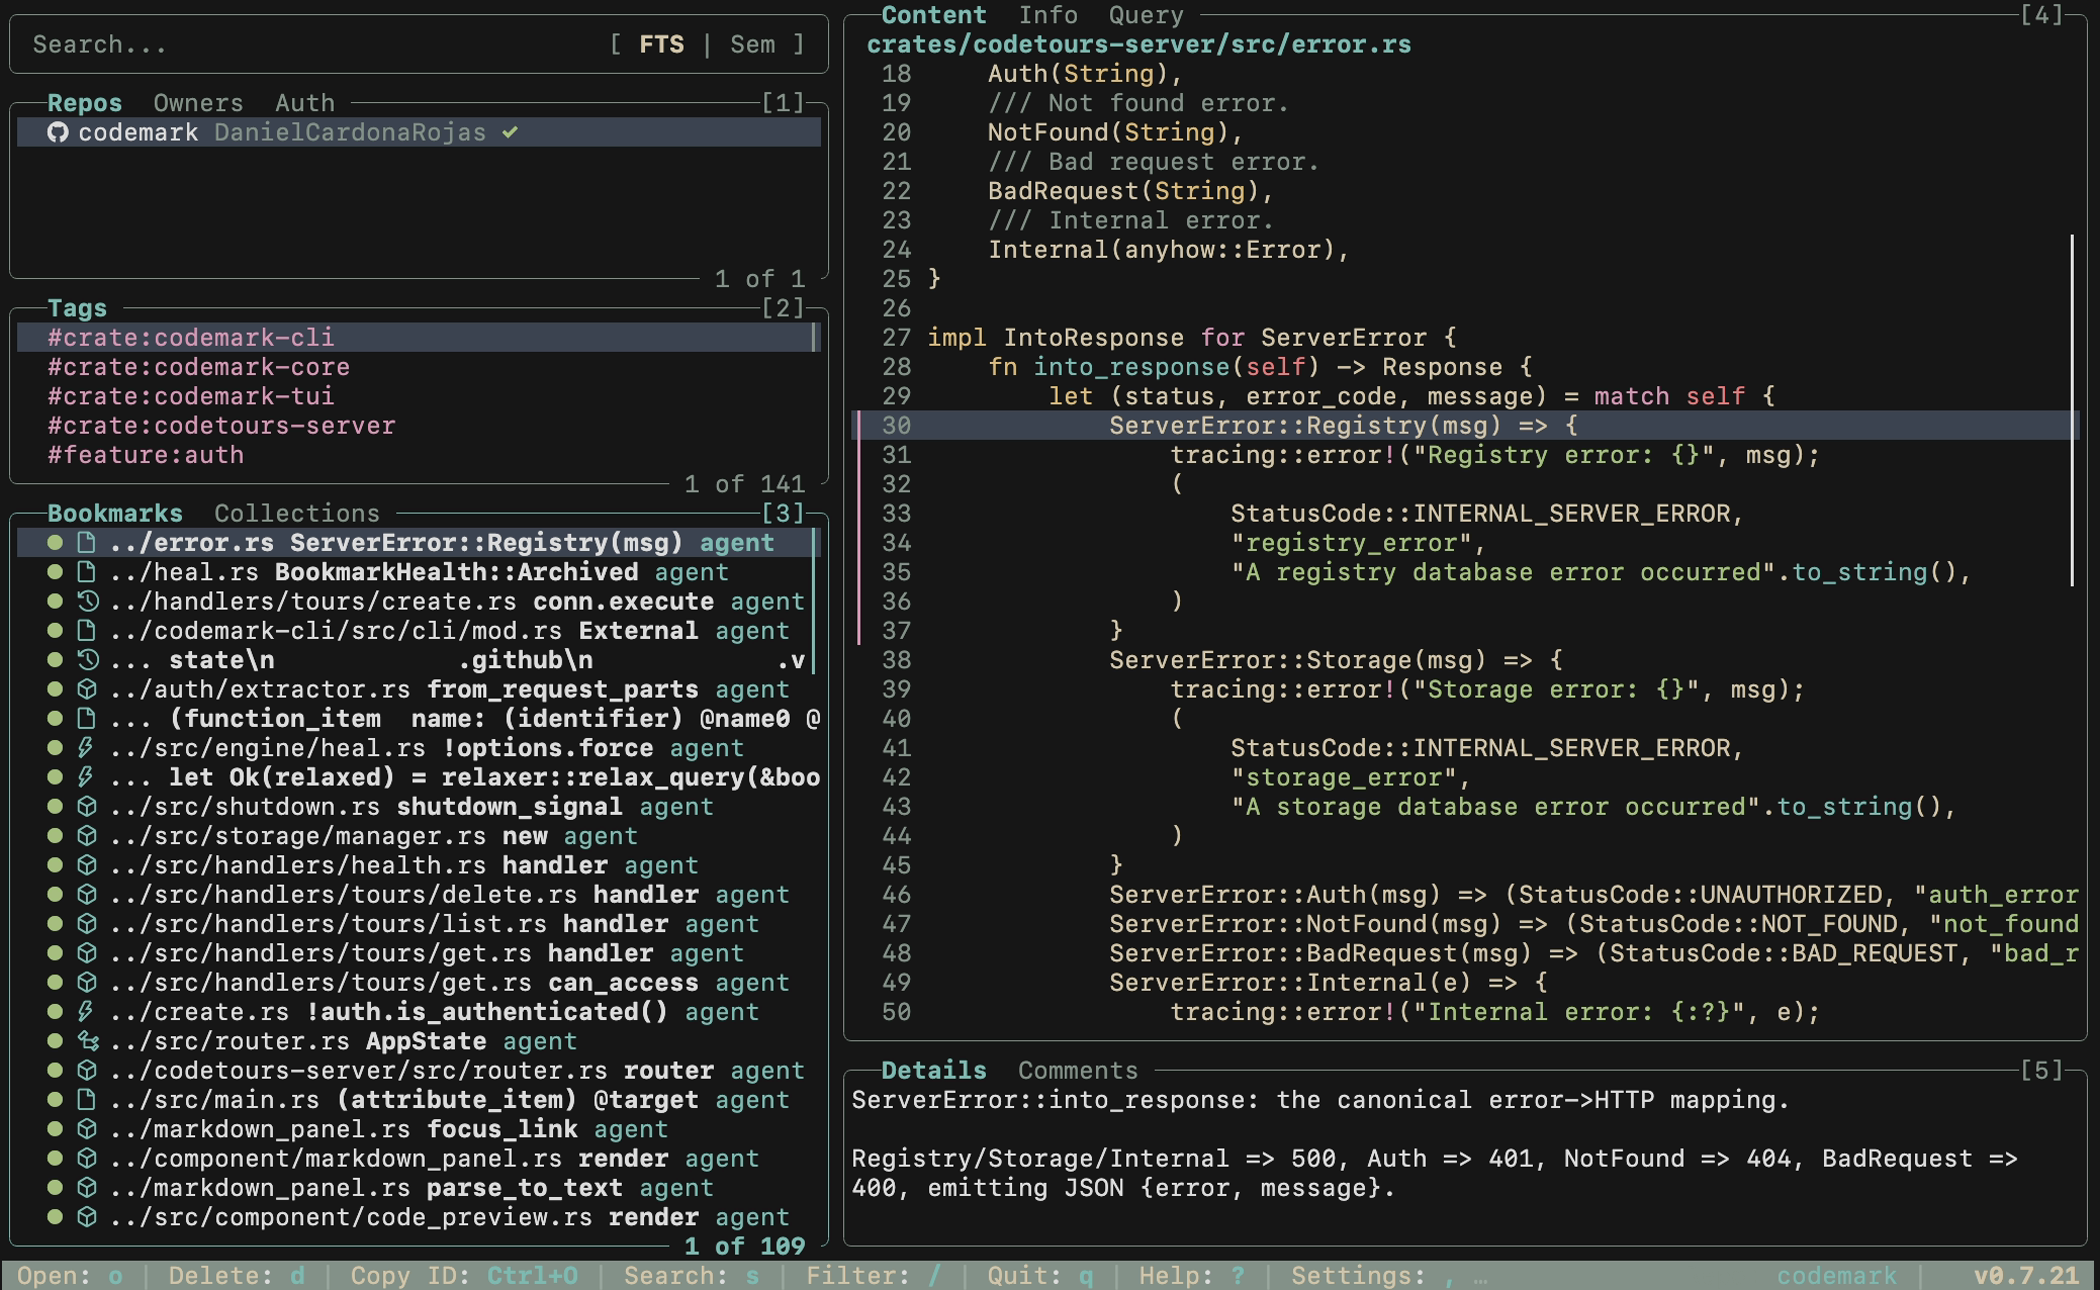Click the Settings hint in the status bar

(1374, 1276)
